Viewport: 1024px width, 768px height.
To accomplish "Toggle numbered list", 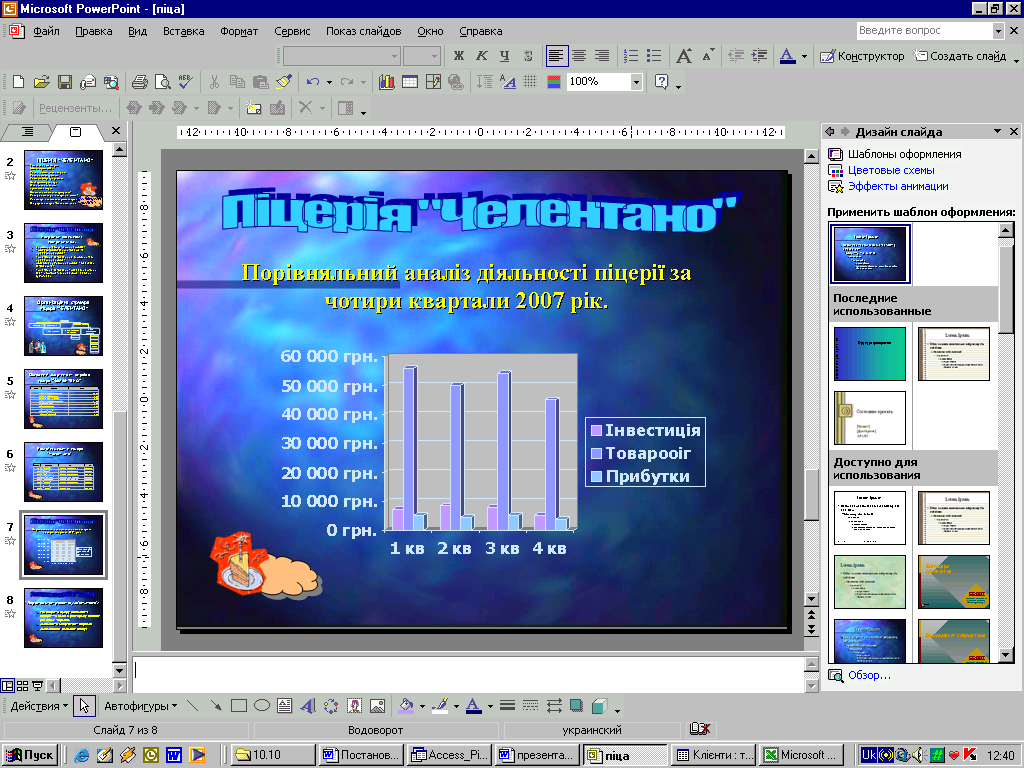I will (630, 56).
